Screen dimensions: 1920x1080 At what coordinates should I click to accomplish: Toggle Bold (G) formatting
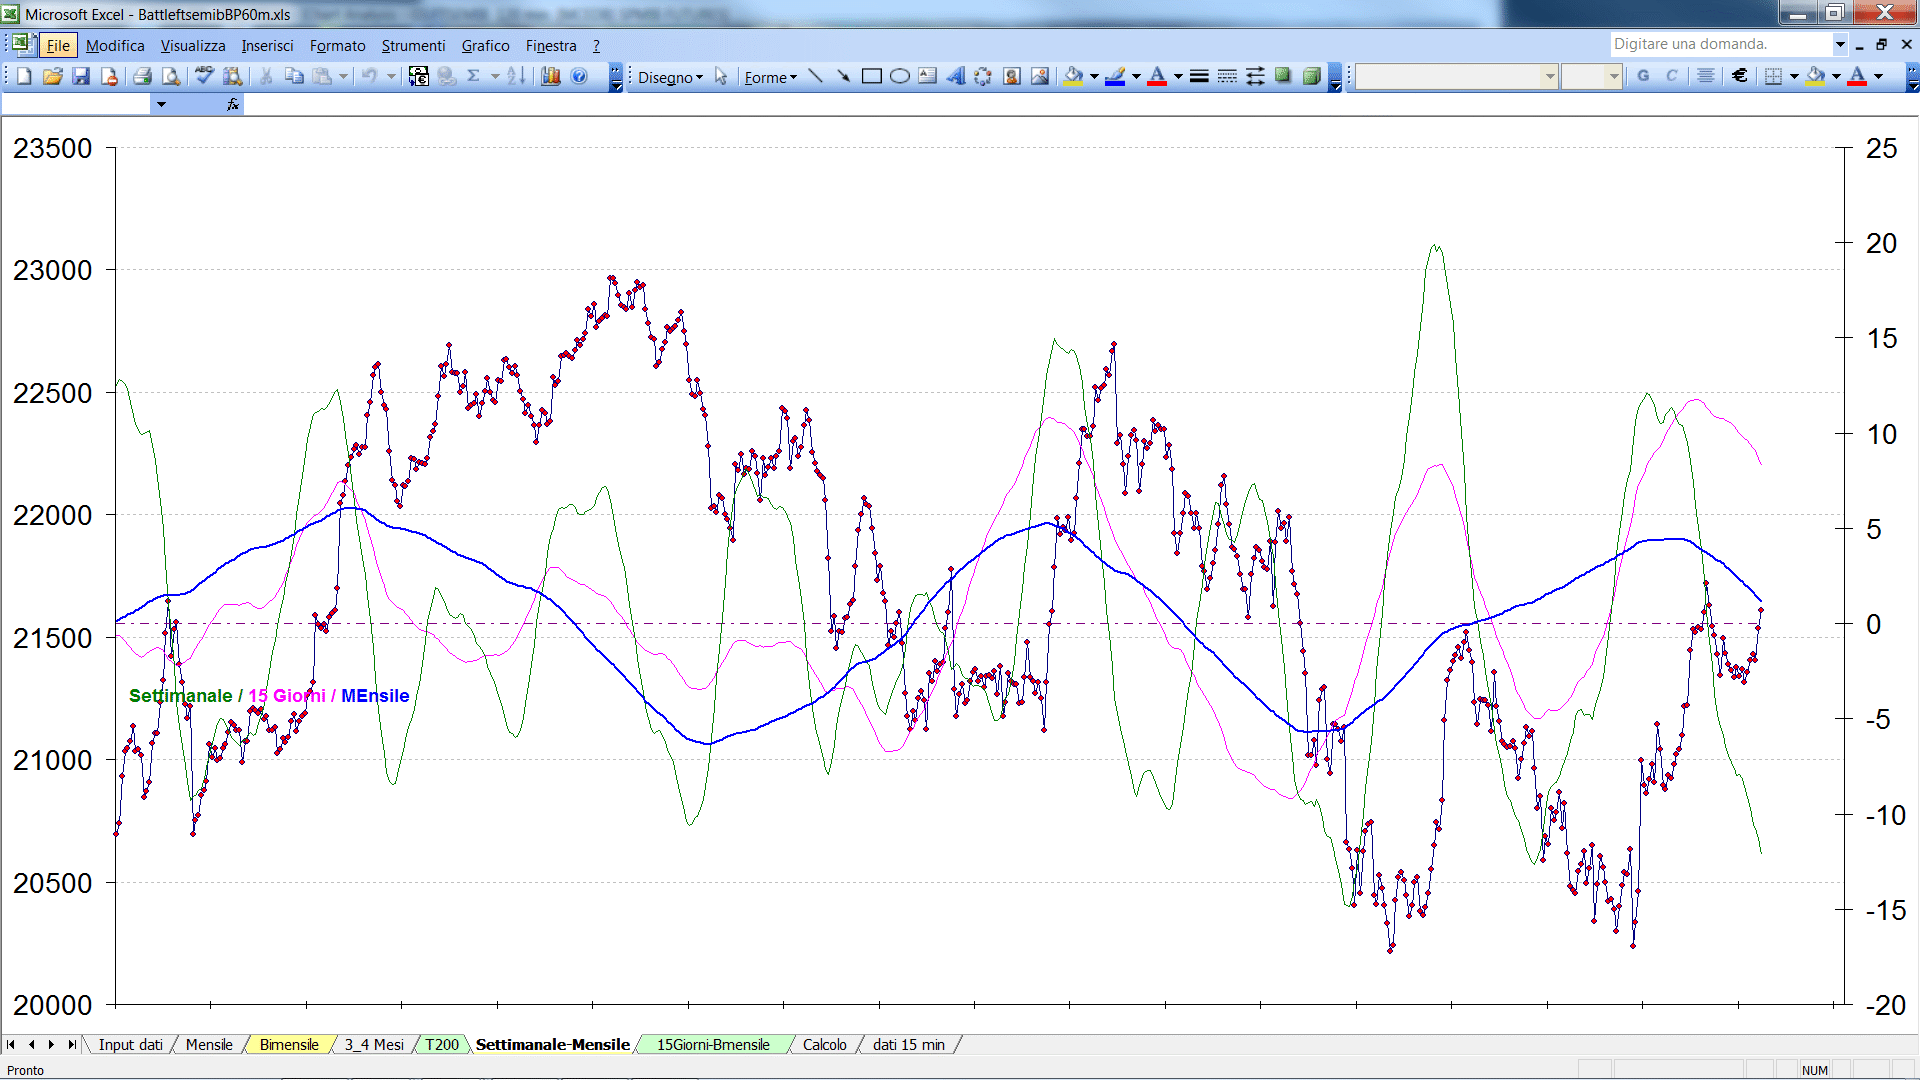tap(1643, 76)
